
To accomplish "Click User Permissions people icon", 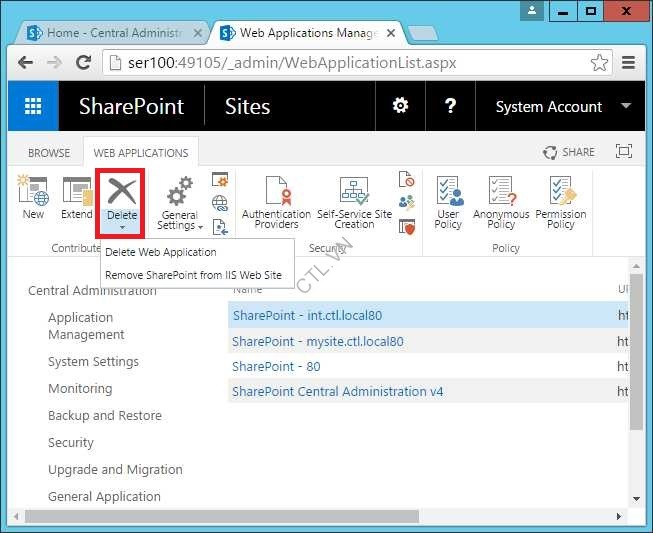I will [406, 203].
